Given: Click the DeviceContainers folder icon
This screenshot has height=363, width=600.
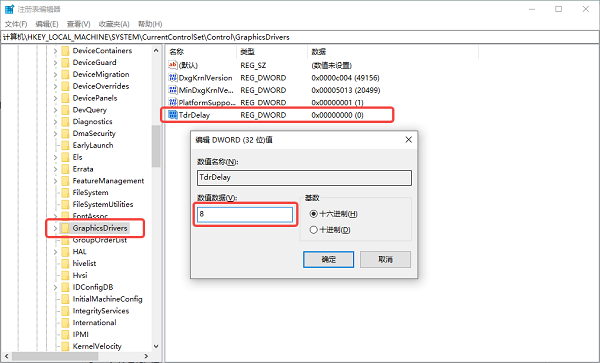Looking at the screenshot, I should (x=65, y=50).
